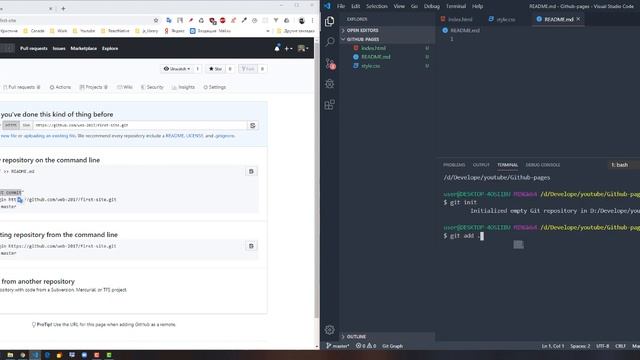Viewport: 640px width, 360px height.
Task: Switch to the DEBUG CONSOLE panel tab
Action: (542, 165)
